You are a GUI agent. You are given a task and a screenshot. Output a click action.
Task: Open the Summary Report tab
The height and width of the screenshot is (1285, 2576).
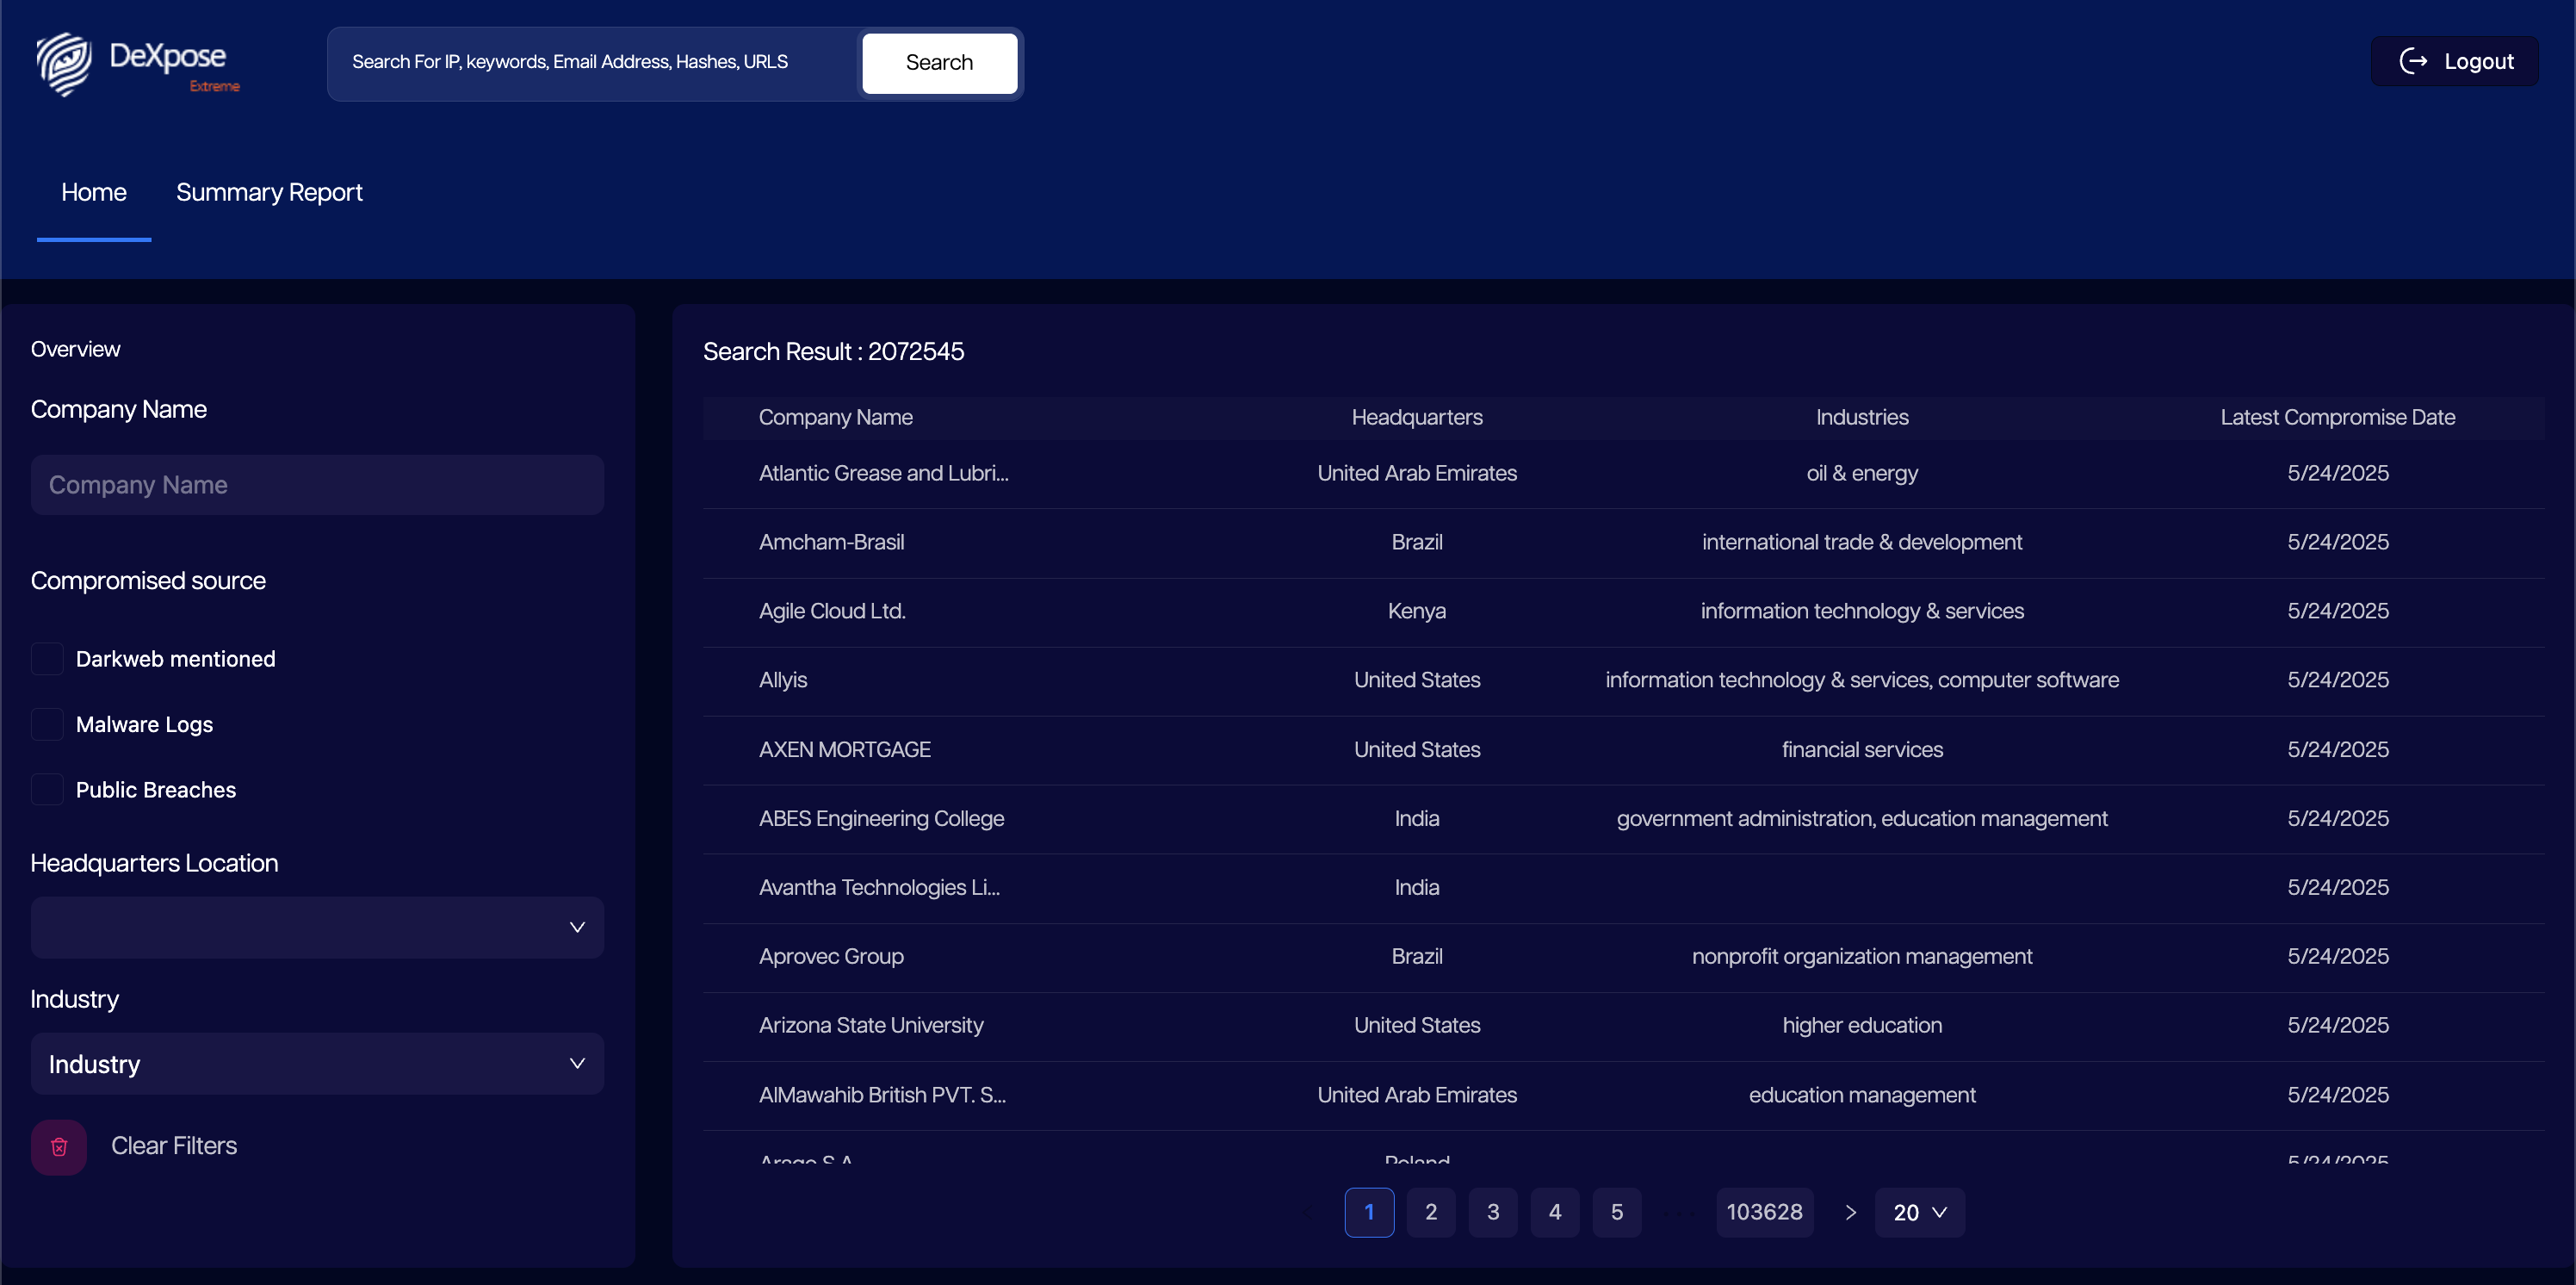point(269,192)
